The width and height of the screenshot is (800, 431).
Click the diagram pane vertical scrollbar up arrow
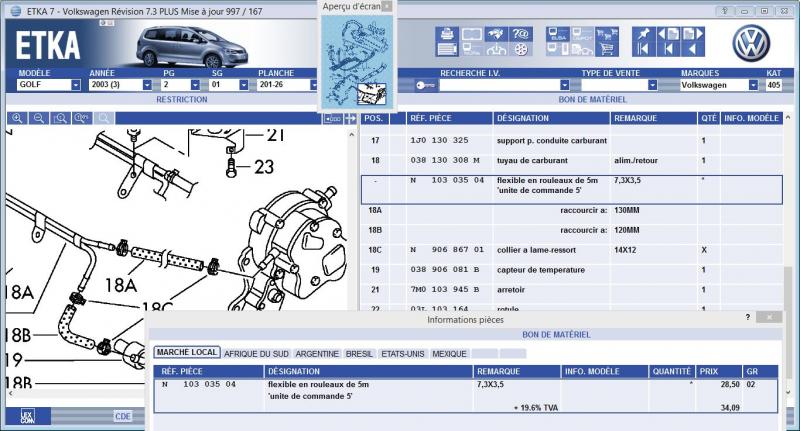click(351, 135)
